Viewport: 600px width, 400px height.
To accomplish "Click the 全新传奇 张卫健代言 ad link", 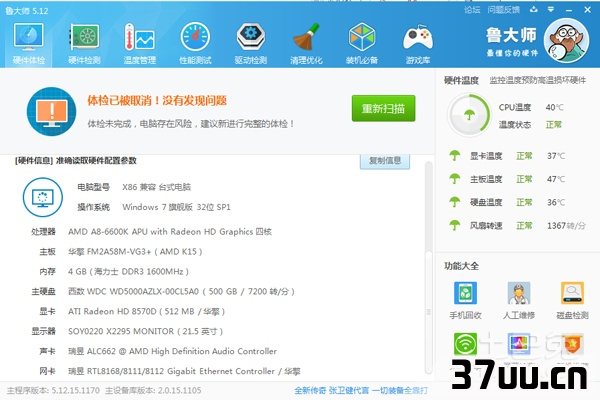I will [361, 390].
